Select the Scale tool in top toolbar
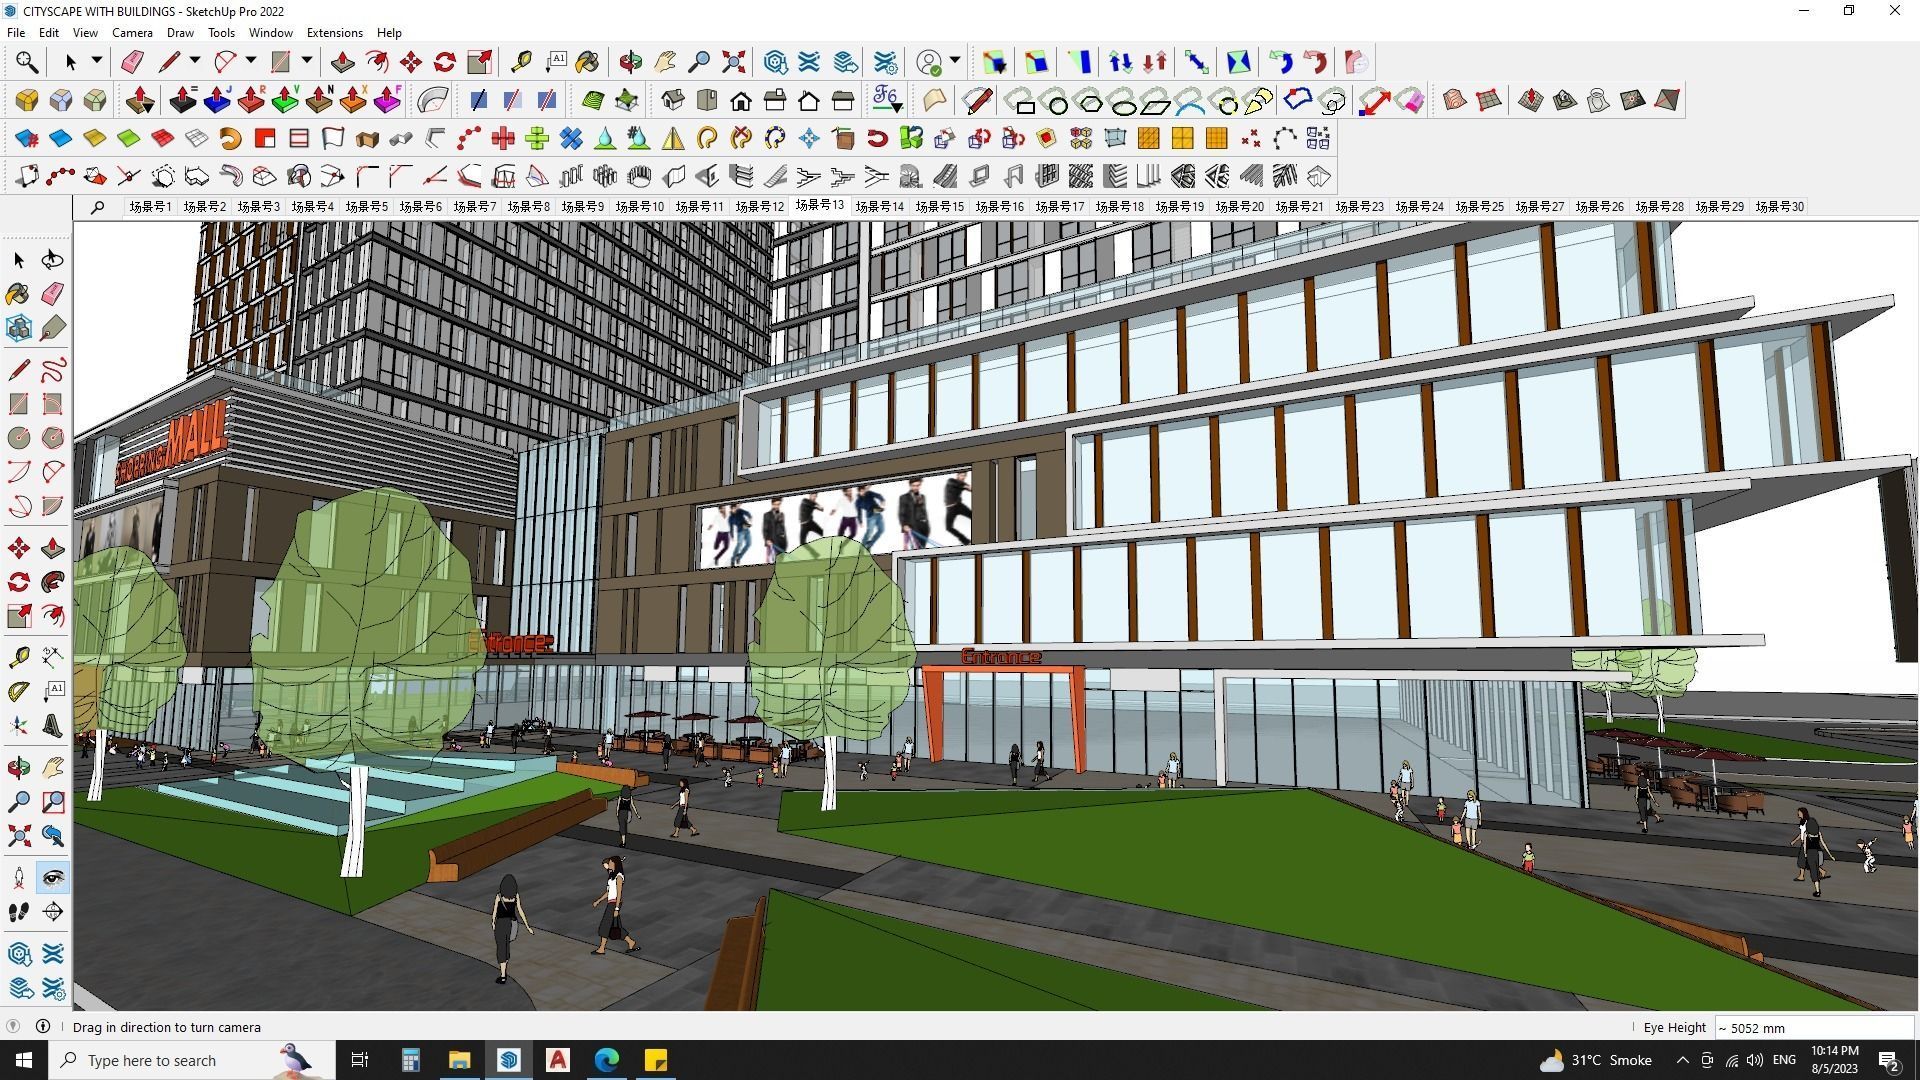 point(479,62)
